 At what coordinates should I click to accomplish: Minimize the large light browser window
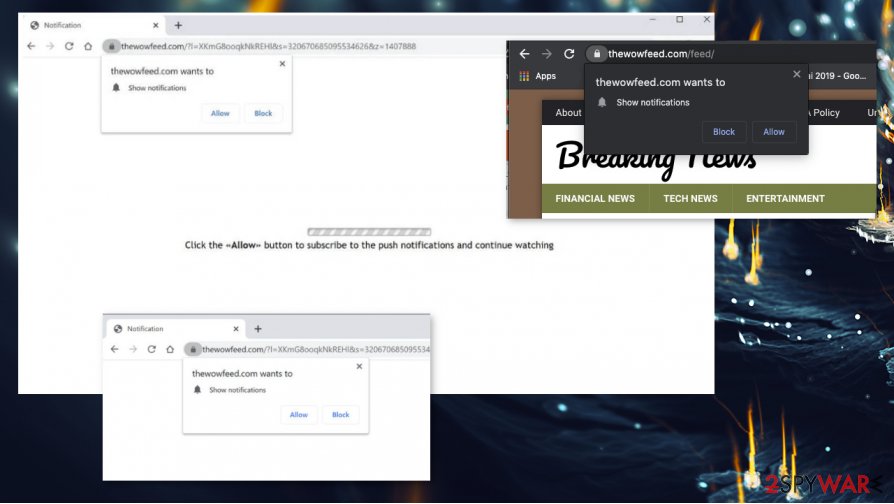[653, 19]
